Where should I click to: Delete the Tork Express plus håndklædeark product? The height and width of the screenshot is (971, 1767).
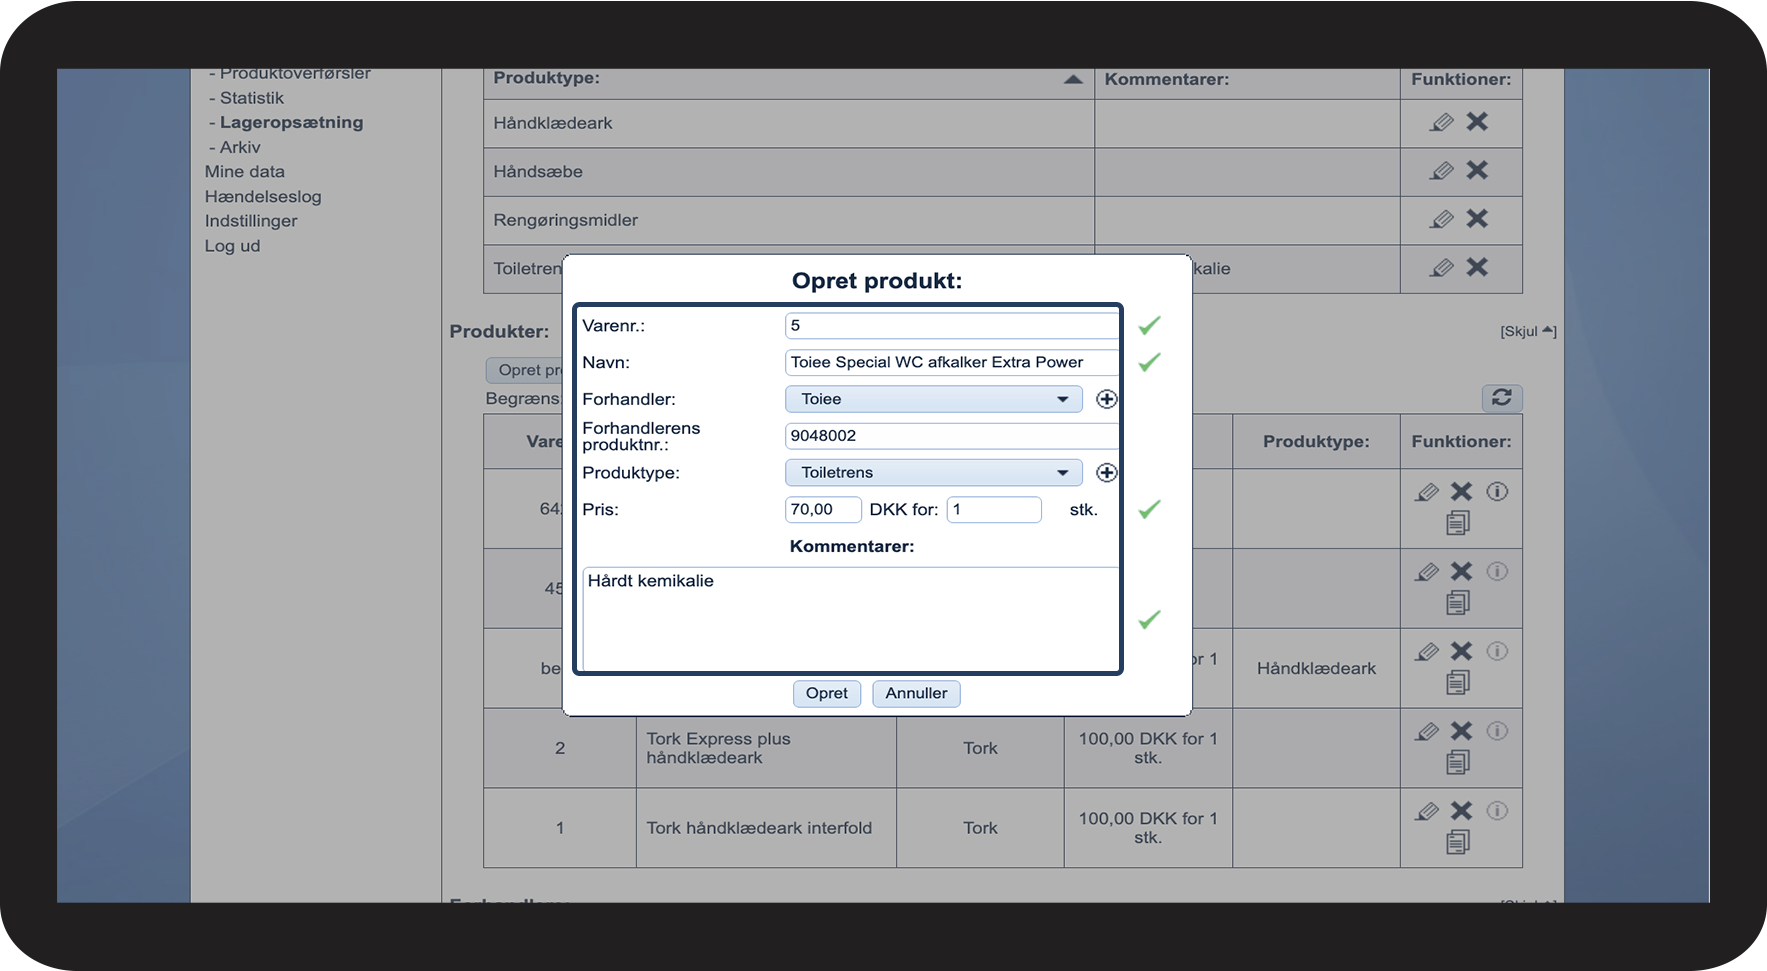click(x=1461, y=731)
